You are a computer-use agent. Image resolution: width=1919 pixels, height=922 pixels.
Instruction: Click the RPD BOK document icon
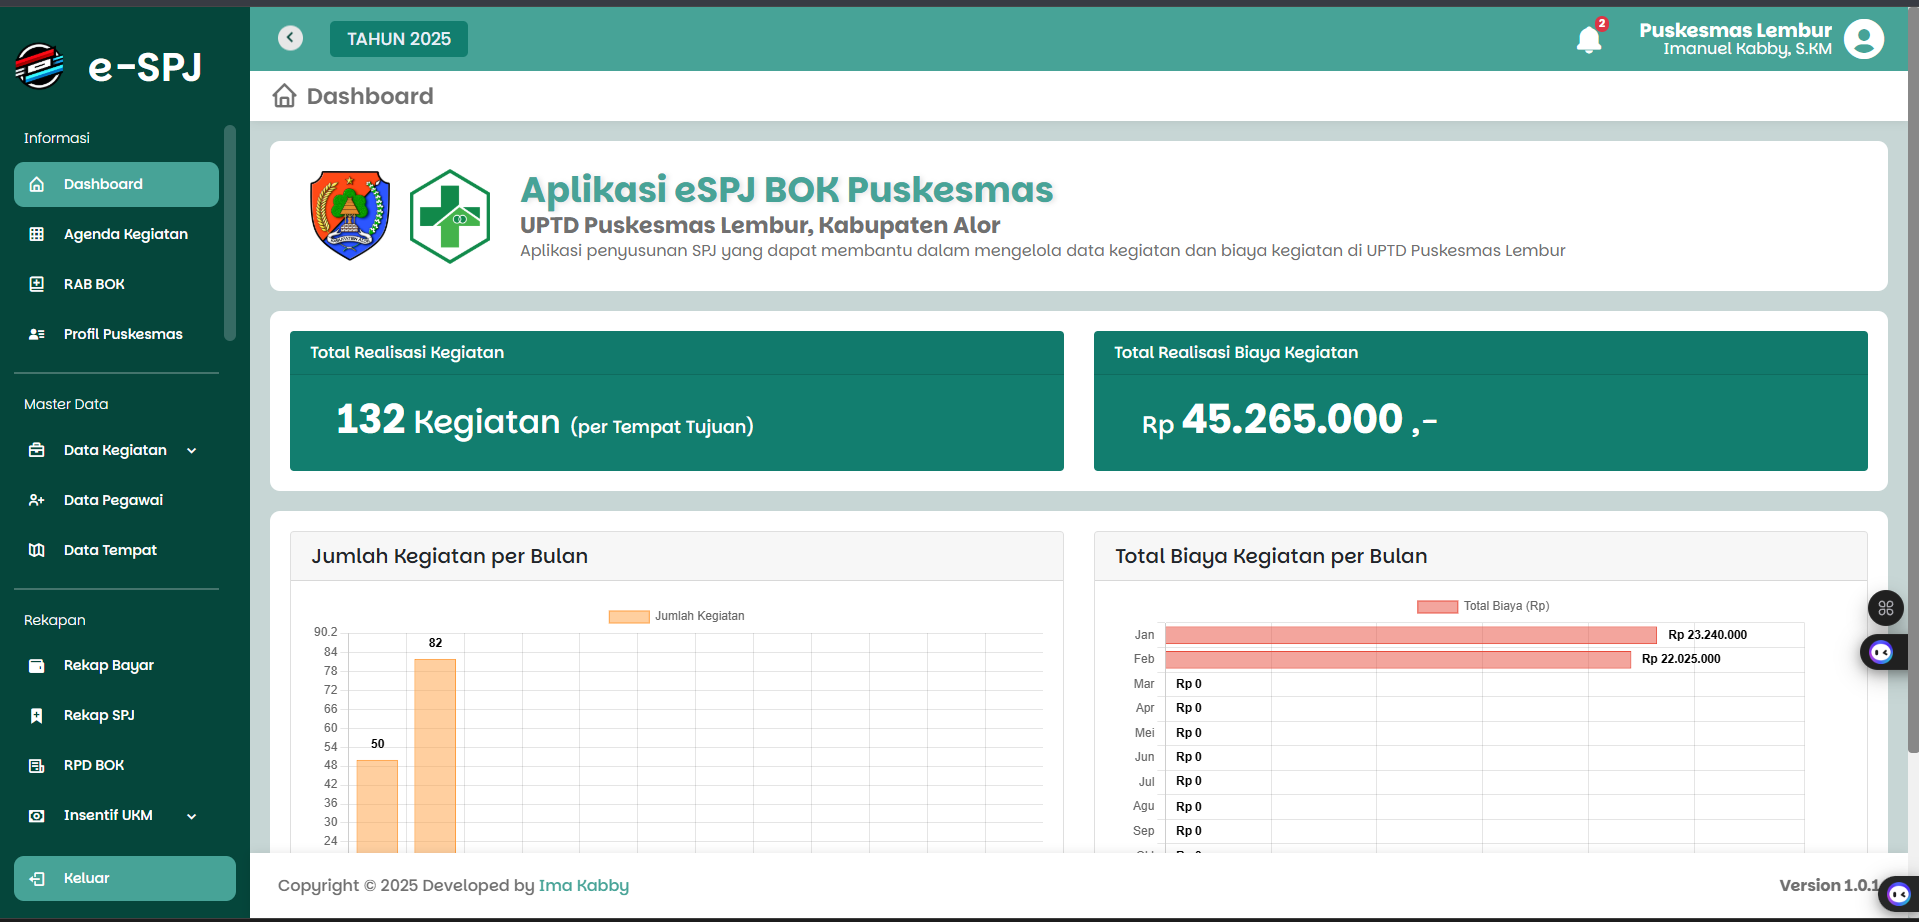coord(37,766)
